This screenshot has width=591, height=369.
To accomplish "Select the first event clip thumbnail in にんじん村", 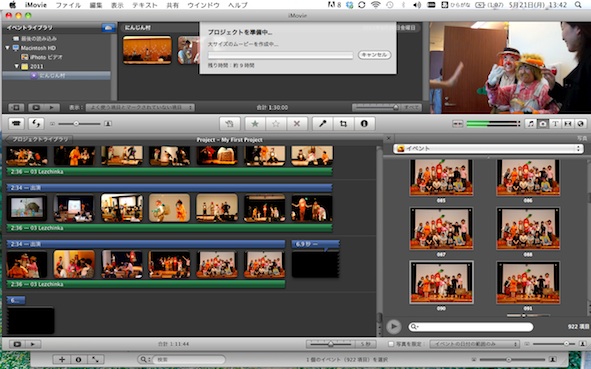I will click(x=147, y=50).
